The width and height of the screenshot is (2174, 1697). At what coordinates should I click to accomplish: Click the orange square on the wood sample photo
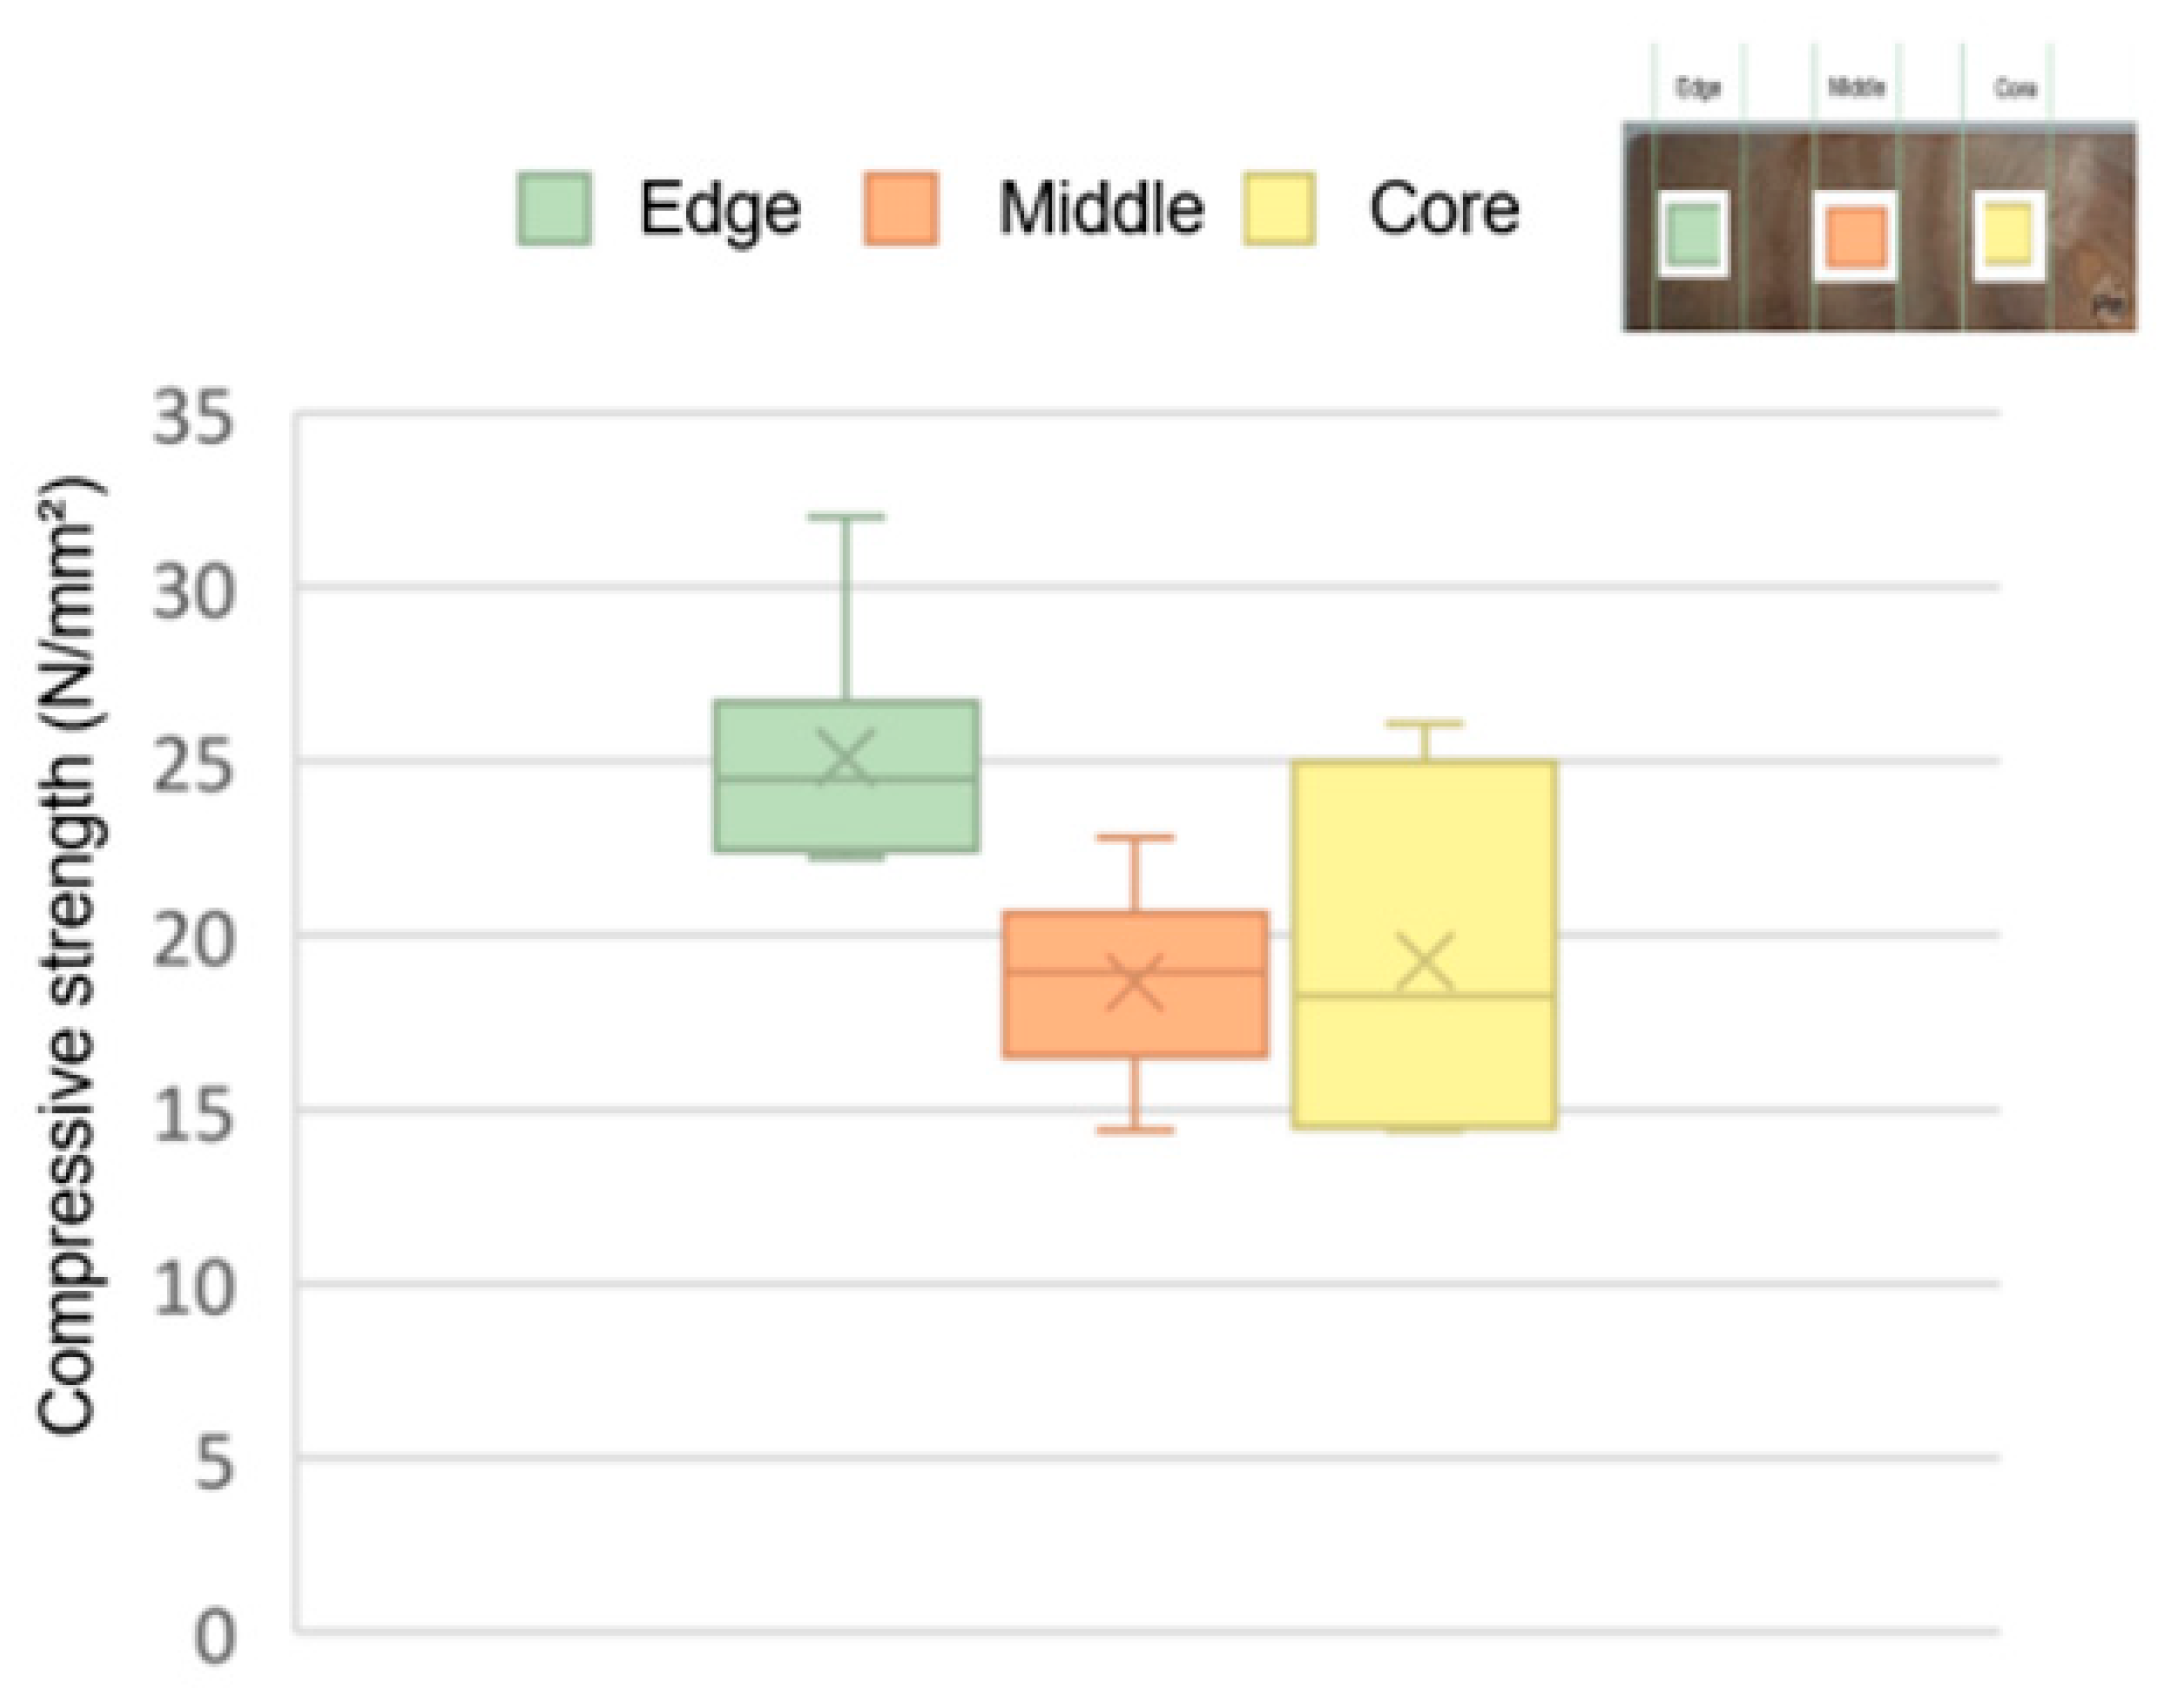[1856, 237]
